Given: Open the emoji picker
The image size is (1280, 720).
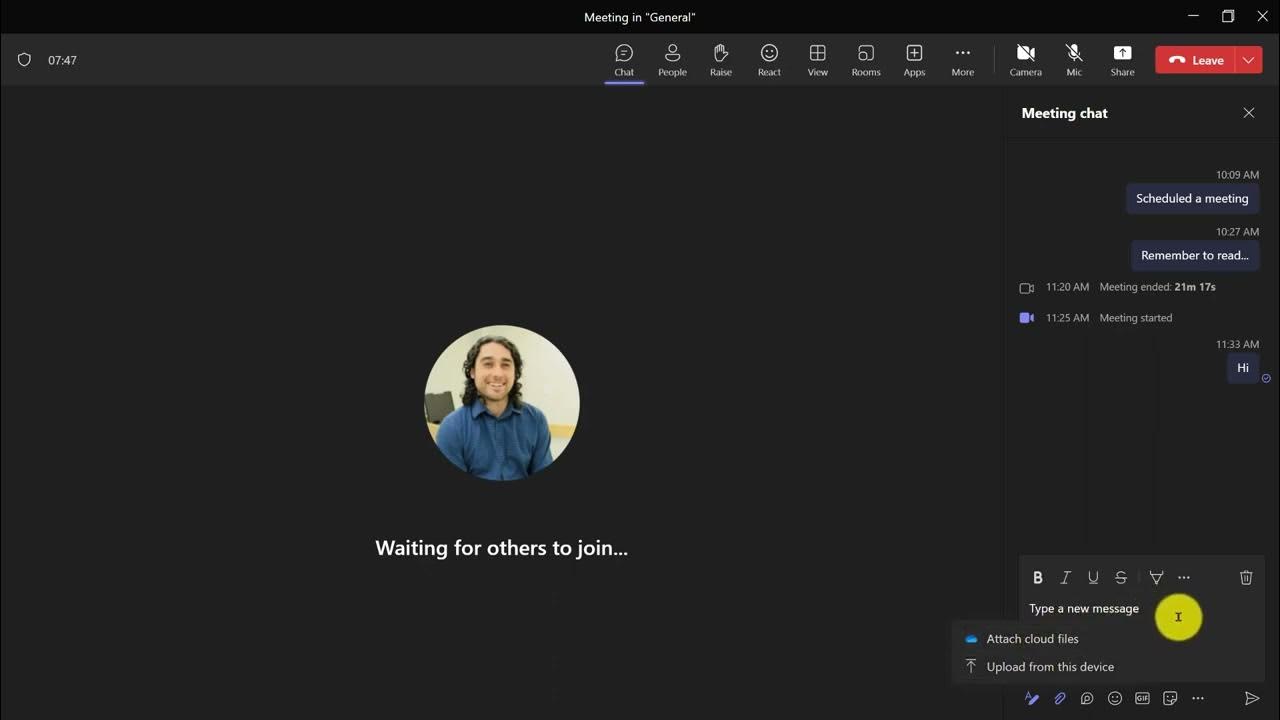Looking at the screenshot, I should coord(1115,698).
